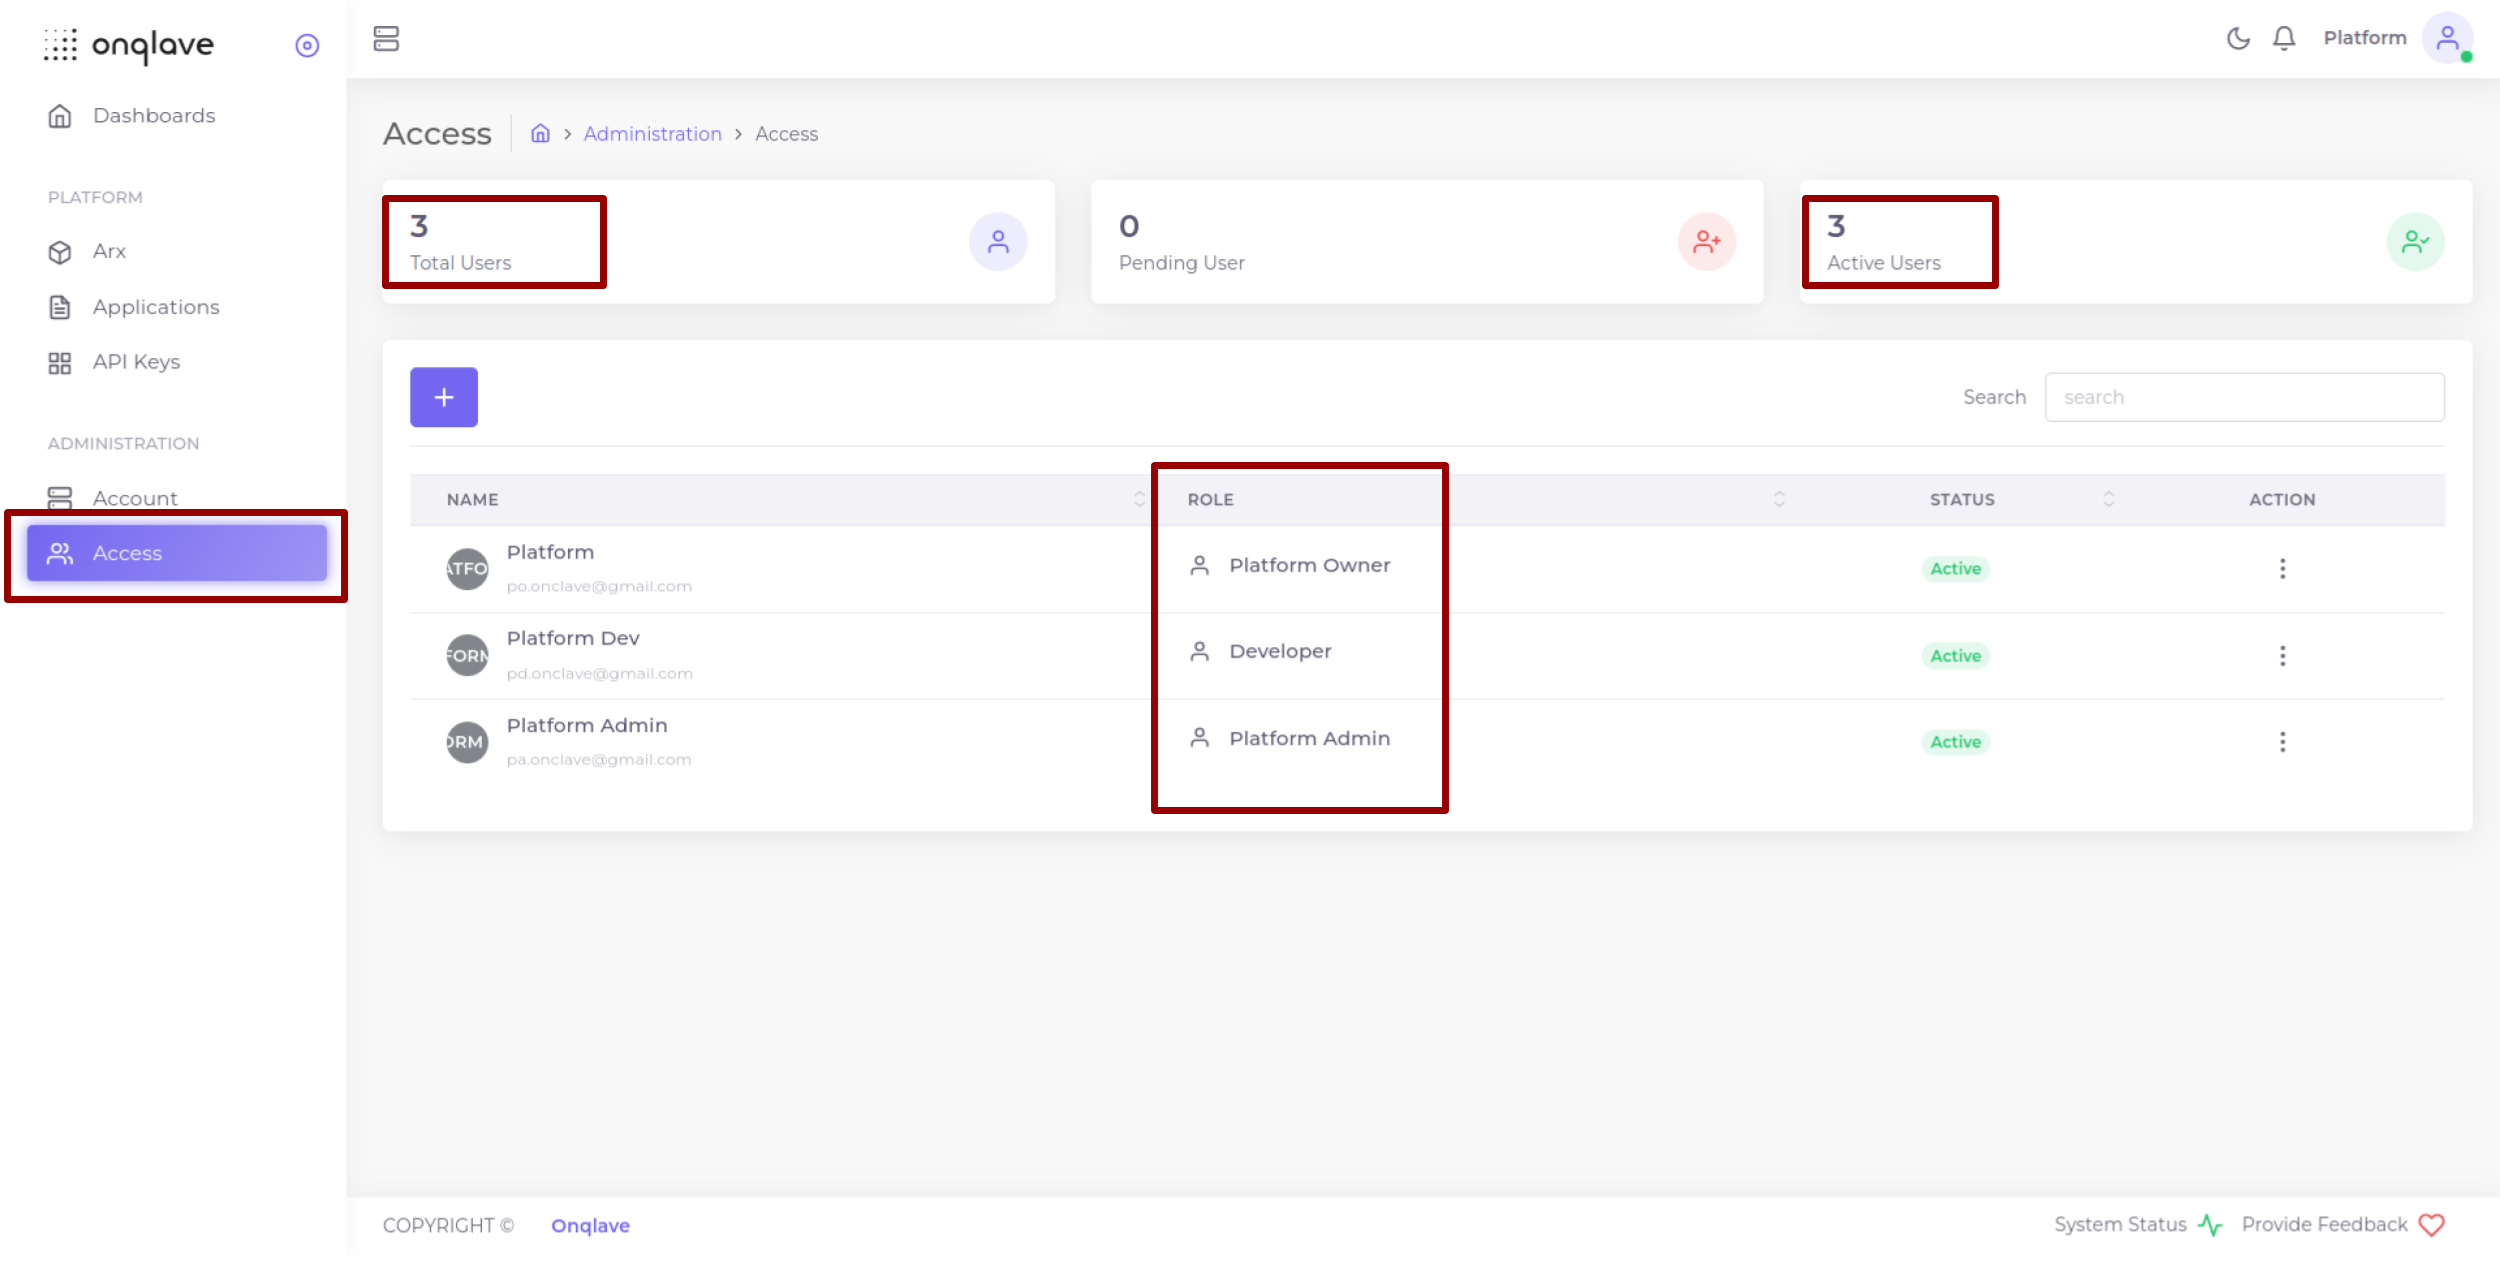Click System Status pulse icon
2500x1263 pixels.
pos(2210,1225)
